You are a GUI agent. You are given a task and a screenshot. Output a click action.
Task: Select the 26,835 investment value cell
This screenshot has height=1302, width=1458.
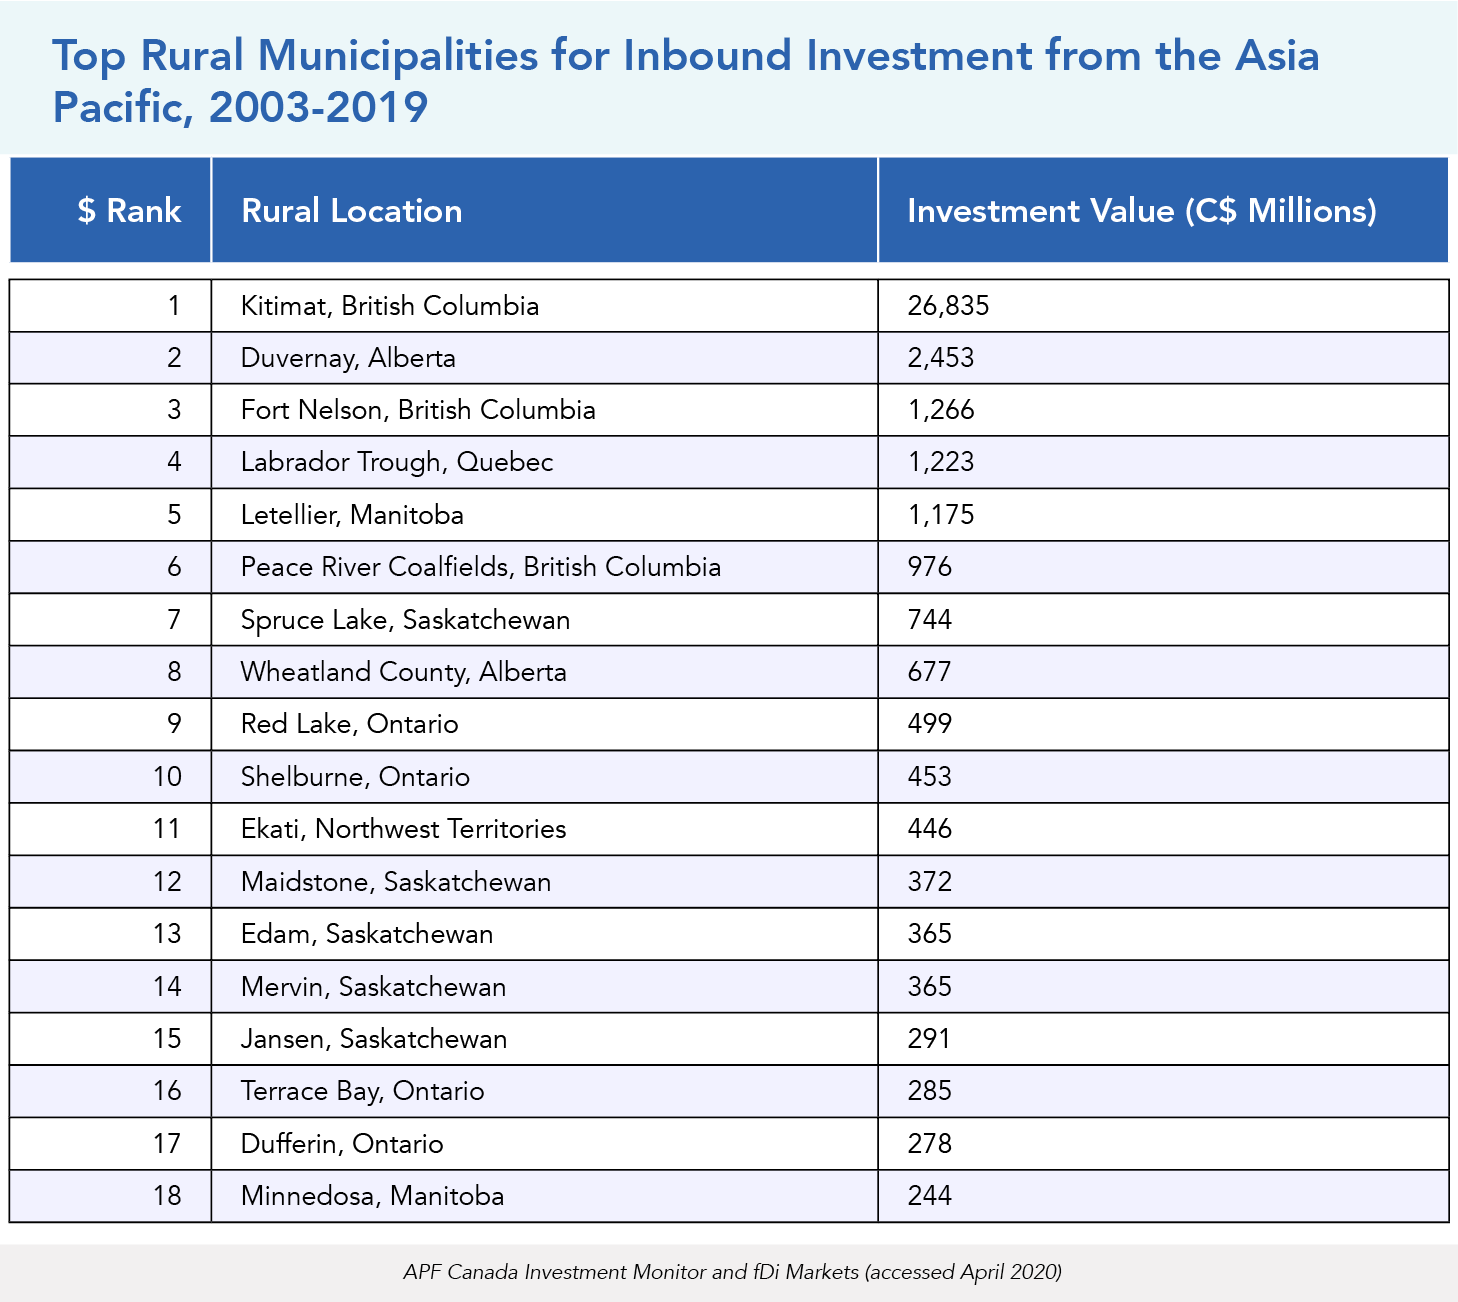pyautogui.click(x=948, y=306)
